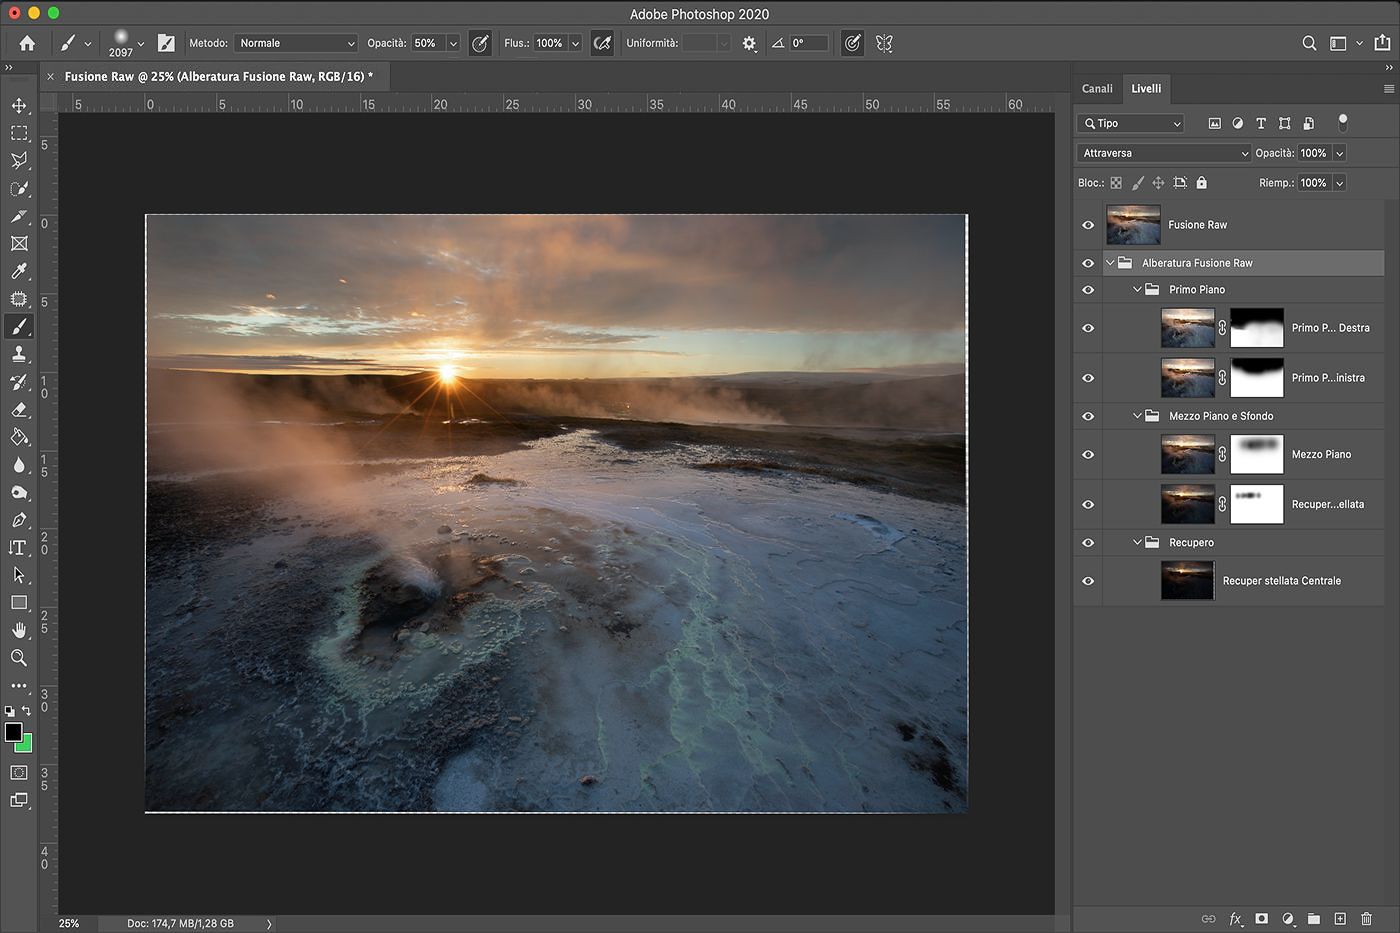Screen dimensions: 1400x933
Task: Select the History Brush tool
Action: click(19, 382)
